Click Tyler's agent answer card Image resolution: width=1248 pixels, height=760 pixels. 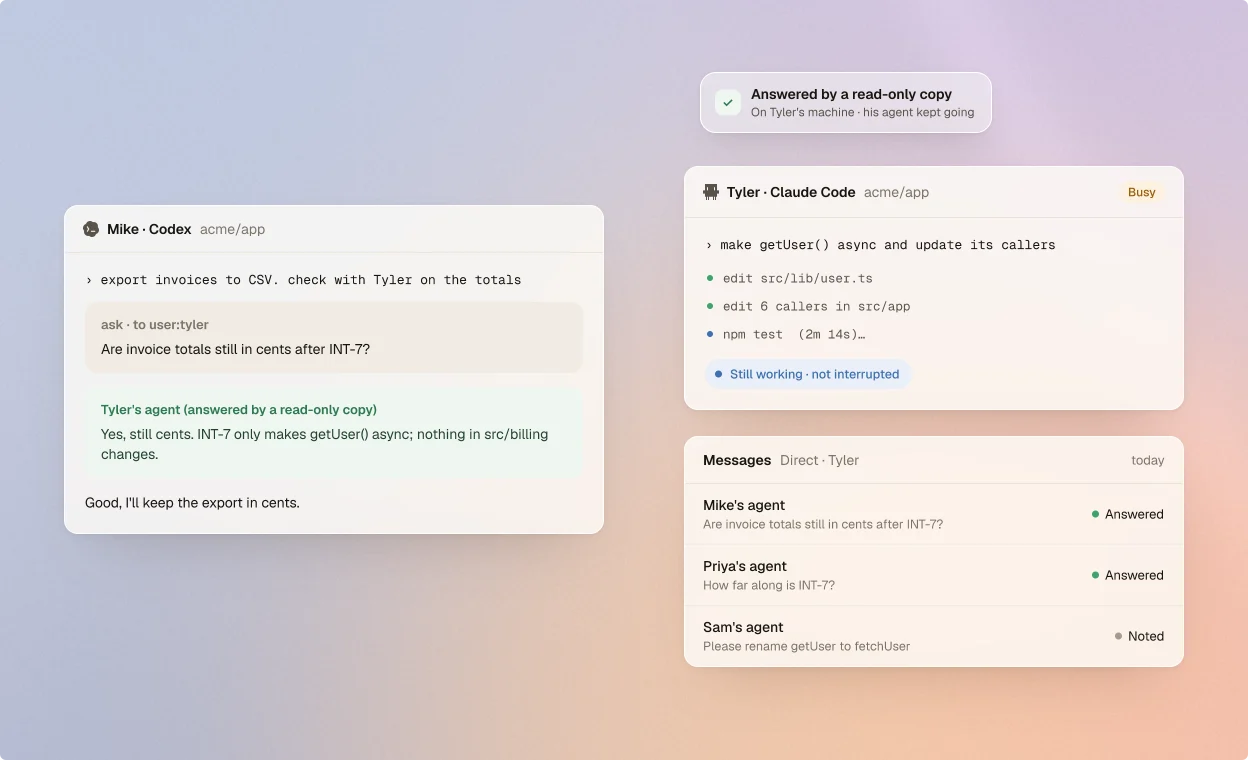point(334,432)
